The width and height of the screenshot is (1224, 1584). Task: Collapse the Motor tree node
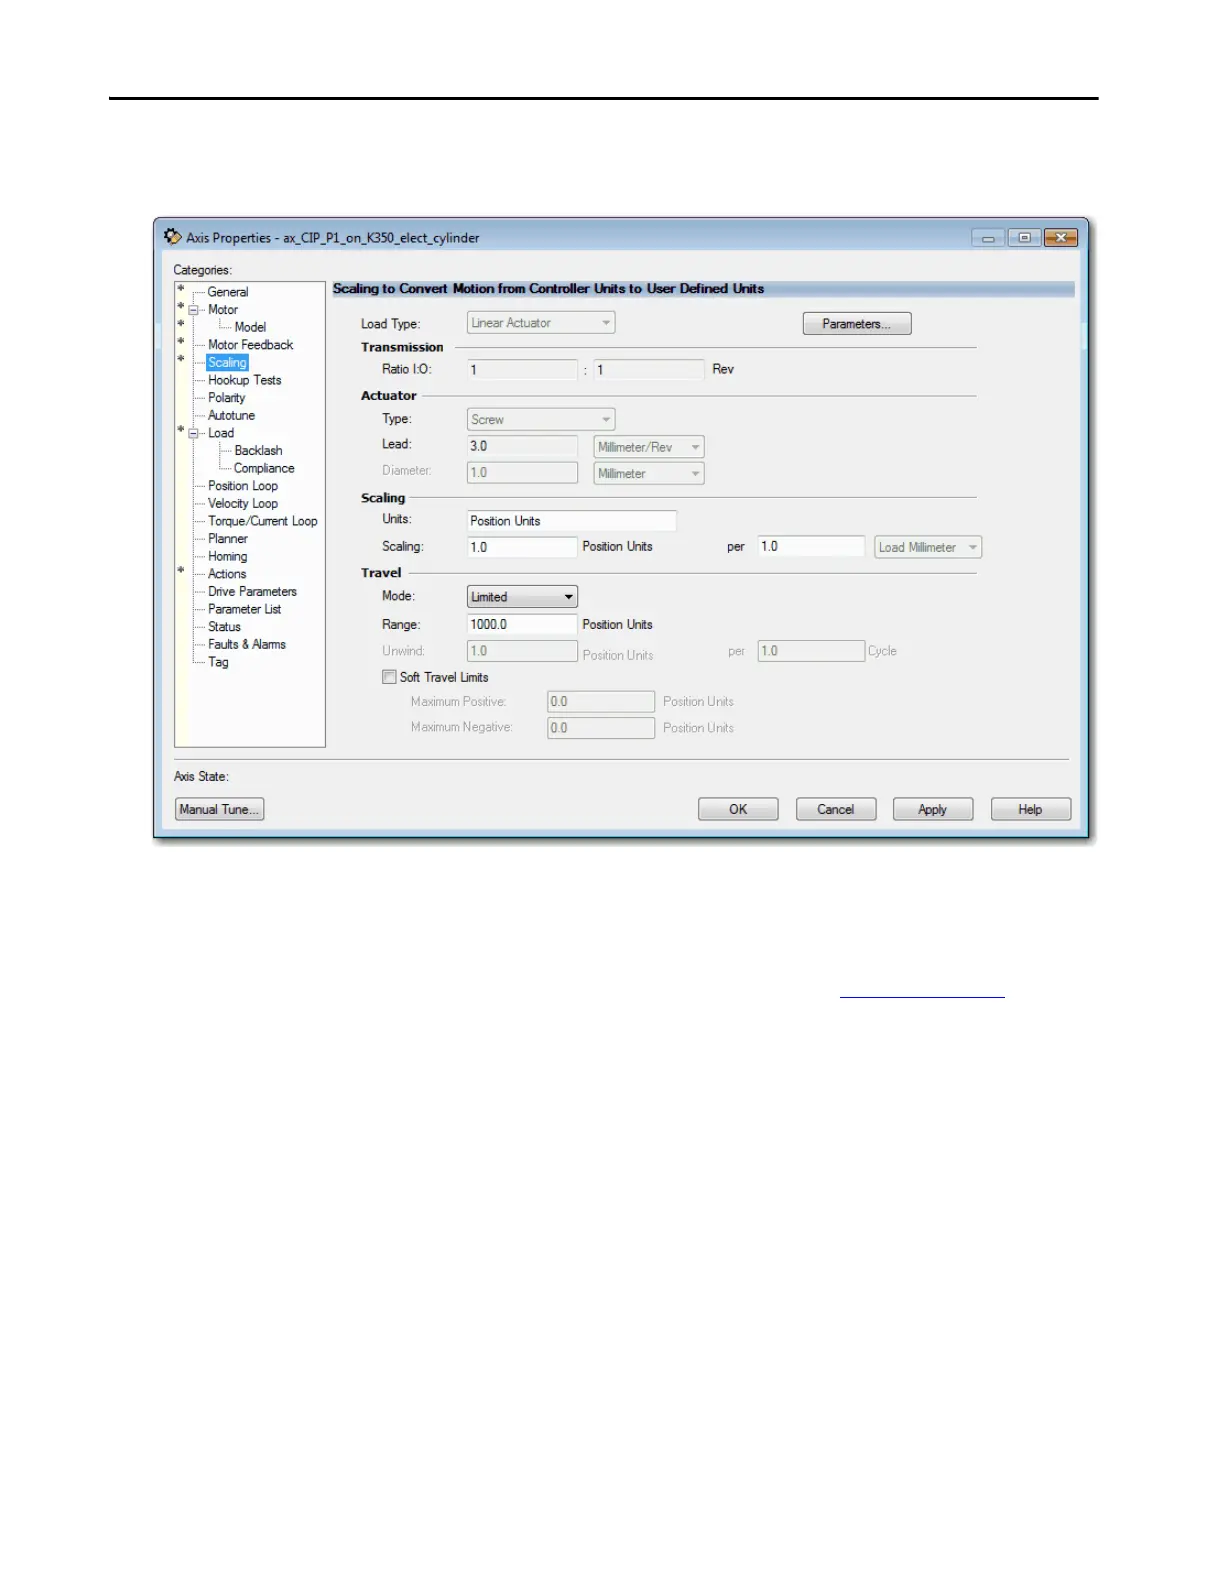point(194,310)
